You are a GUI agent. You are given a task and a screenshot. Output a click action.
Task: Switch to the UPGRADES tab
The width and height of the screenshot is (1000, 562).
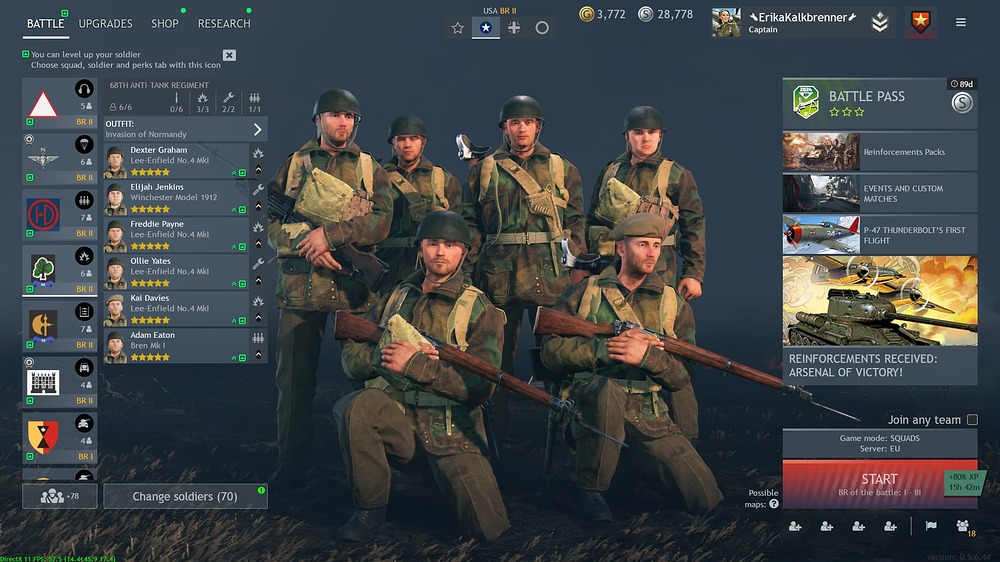(x=105, y=24)
